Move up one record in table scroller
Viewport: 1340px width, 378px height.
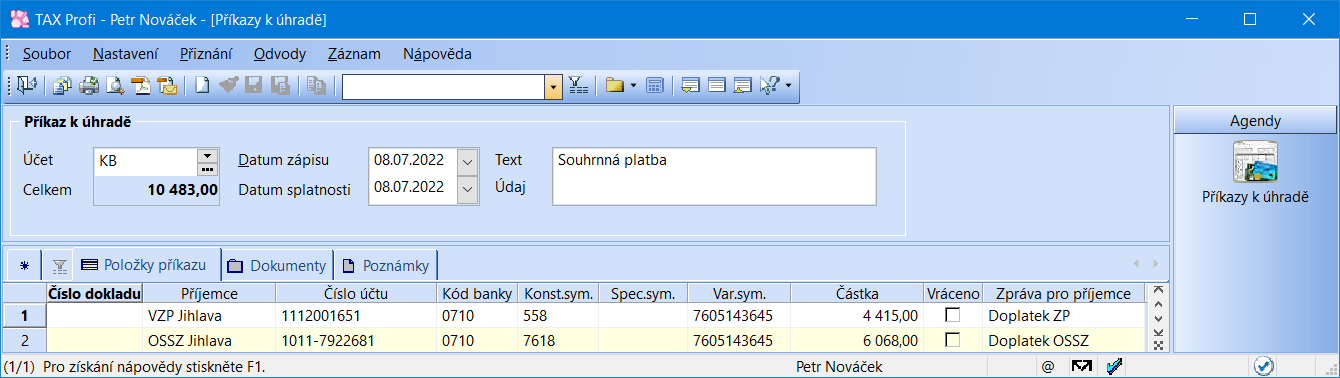point(1159,304)
